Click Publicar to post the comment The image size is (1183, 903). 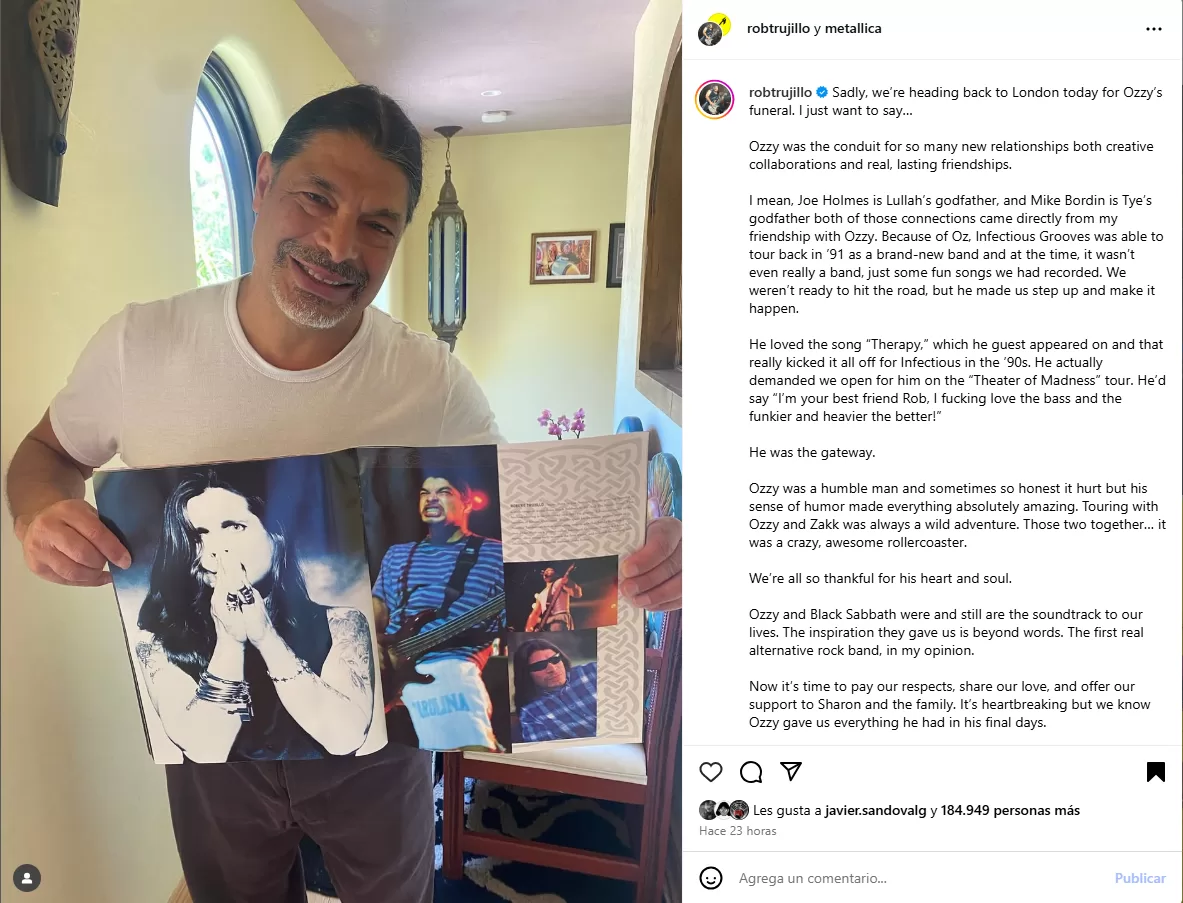pyautogui.click(x=1140, y=878)
